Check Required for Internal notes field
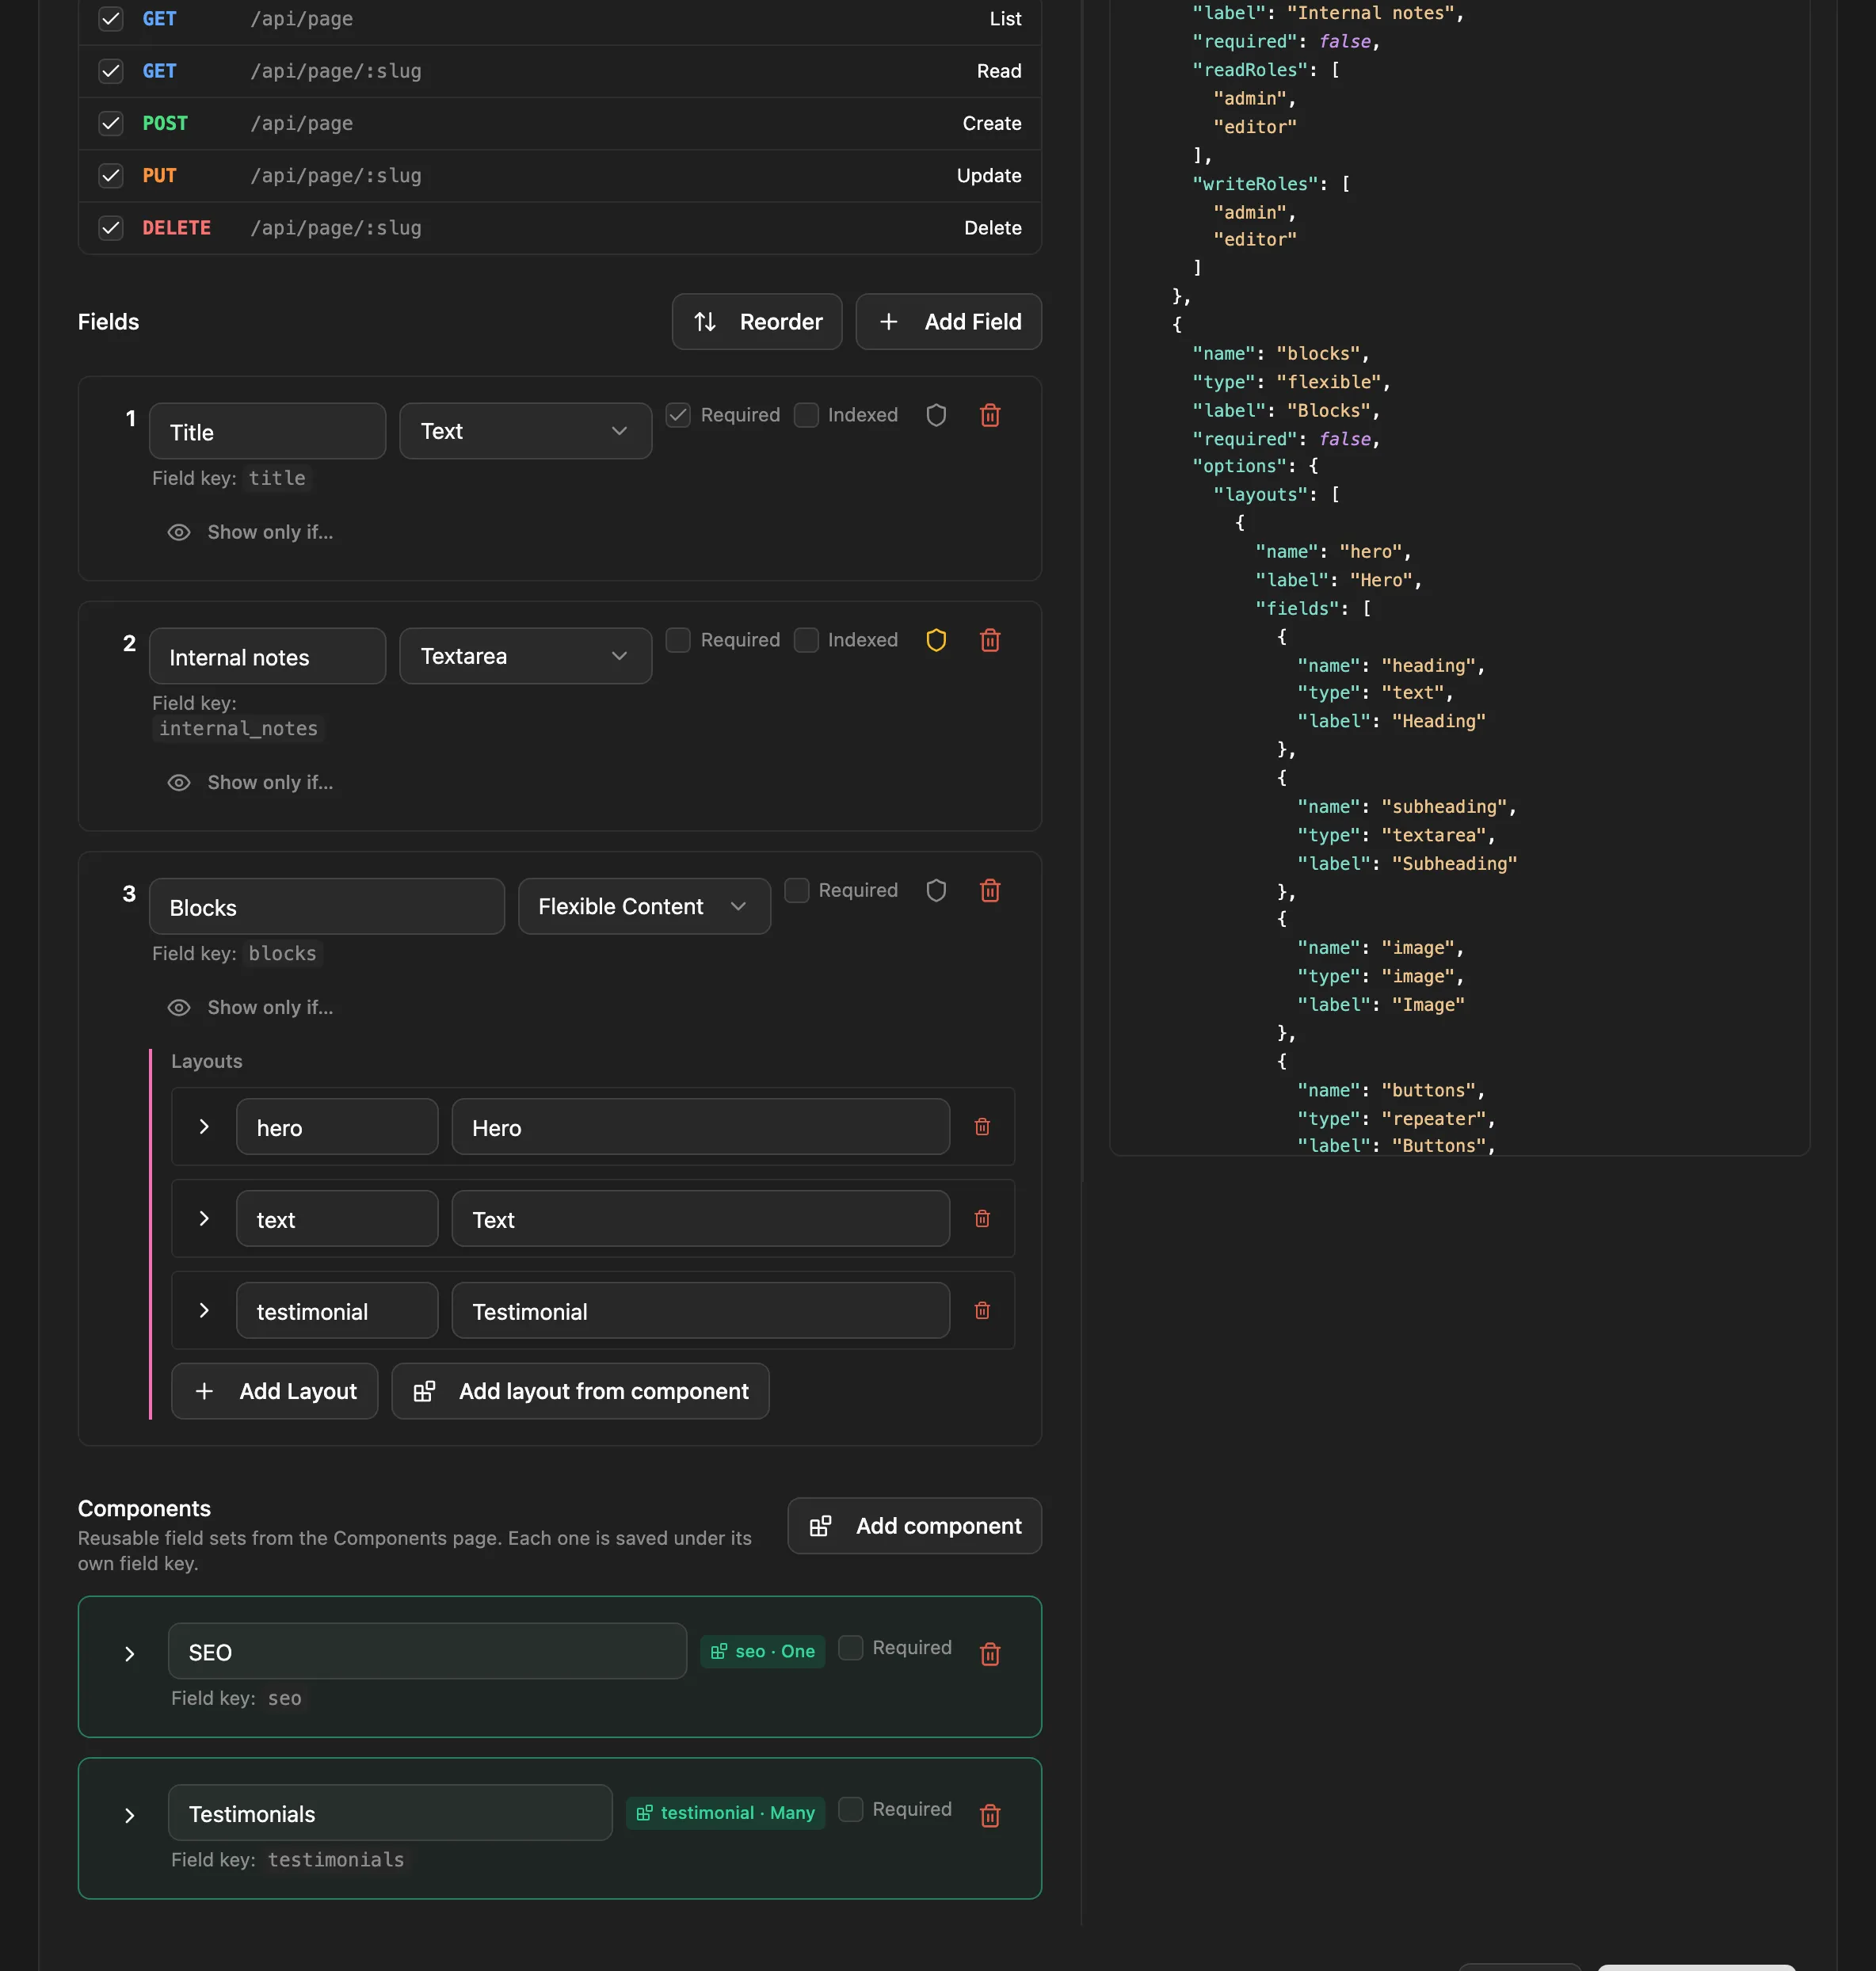Viewport: 1876px width, 1971px height. click(678, 640)
